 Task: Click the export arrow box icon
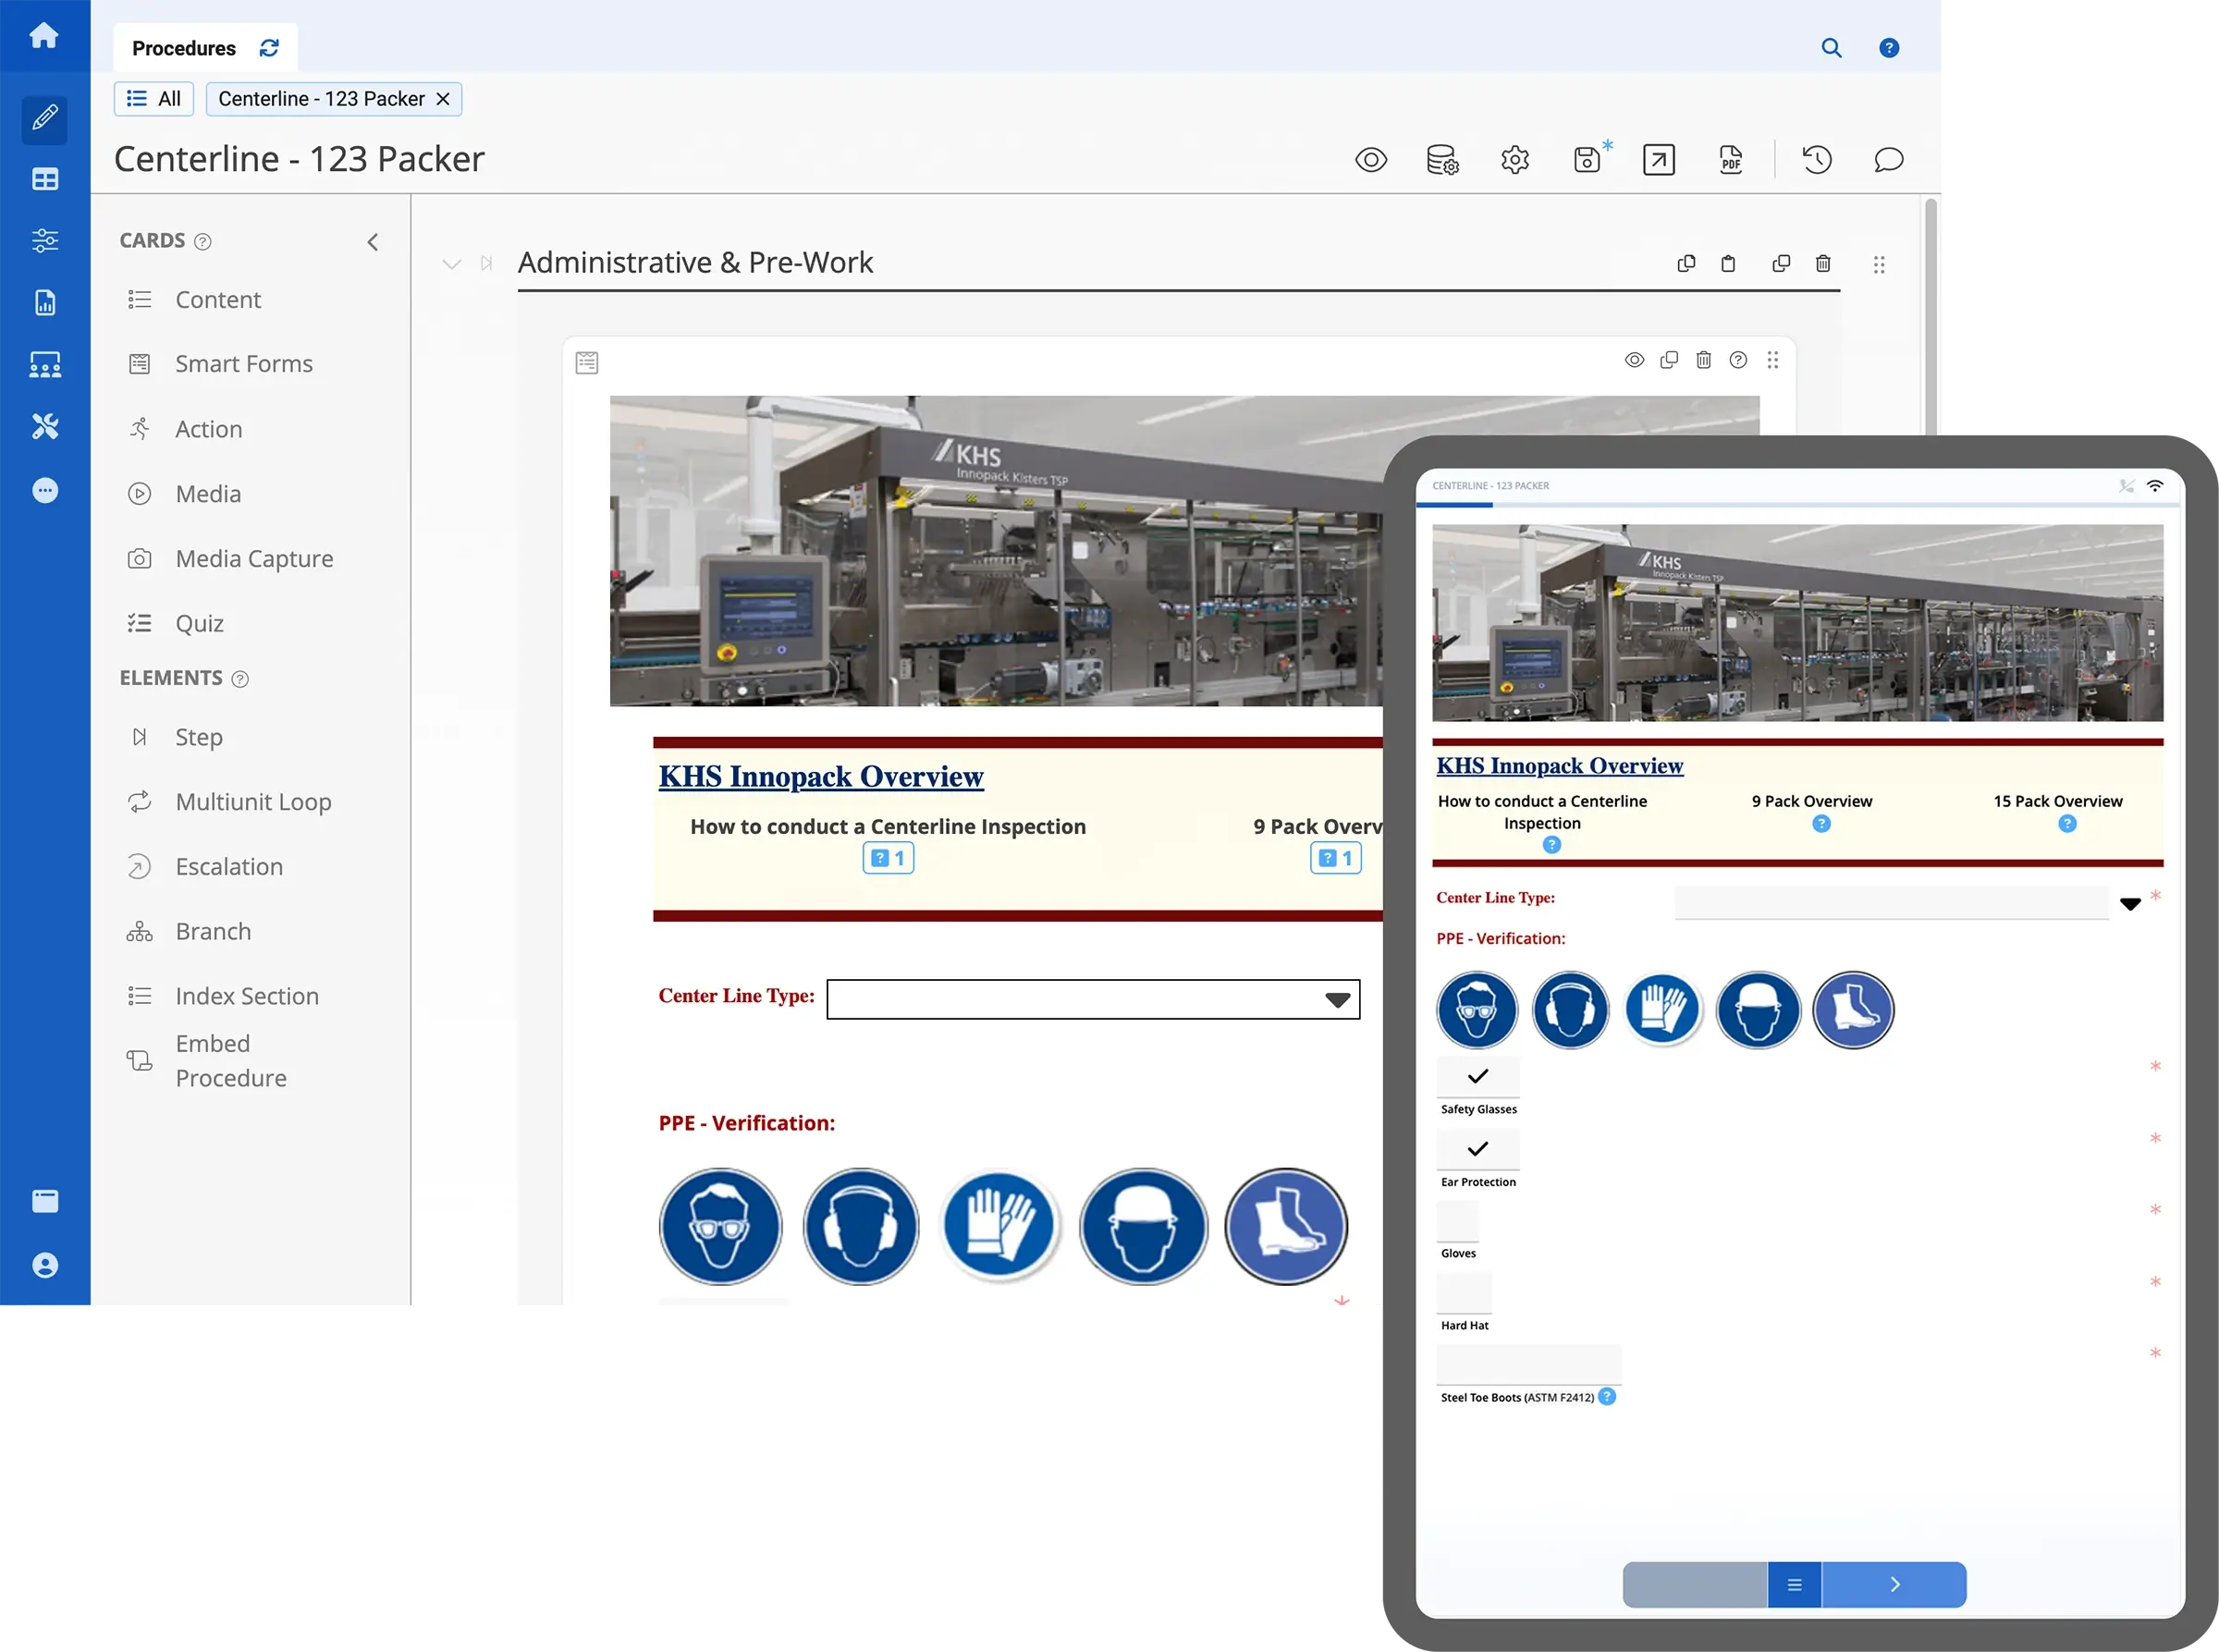click(1659, 160)
